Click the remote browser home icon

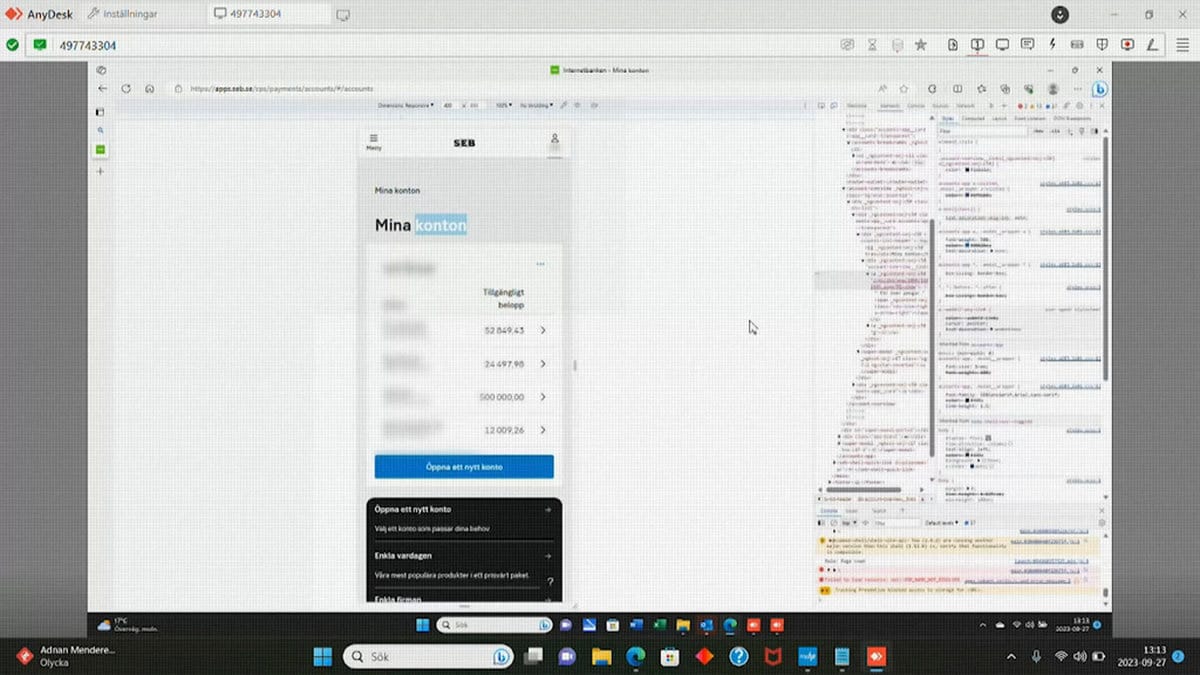(149, 88)
